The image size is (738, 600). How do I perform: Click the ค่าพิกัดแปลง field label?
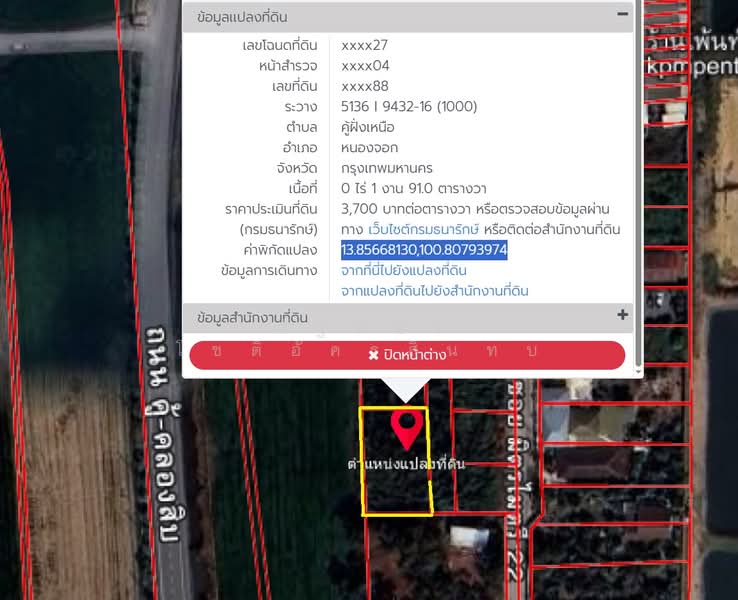coord(280,250)
